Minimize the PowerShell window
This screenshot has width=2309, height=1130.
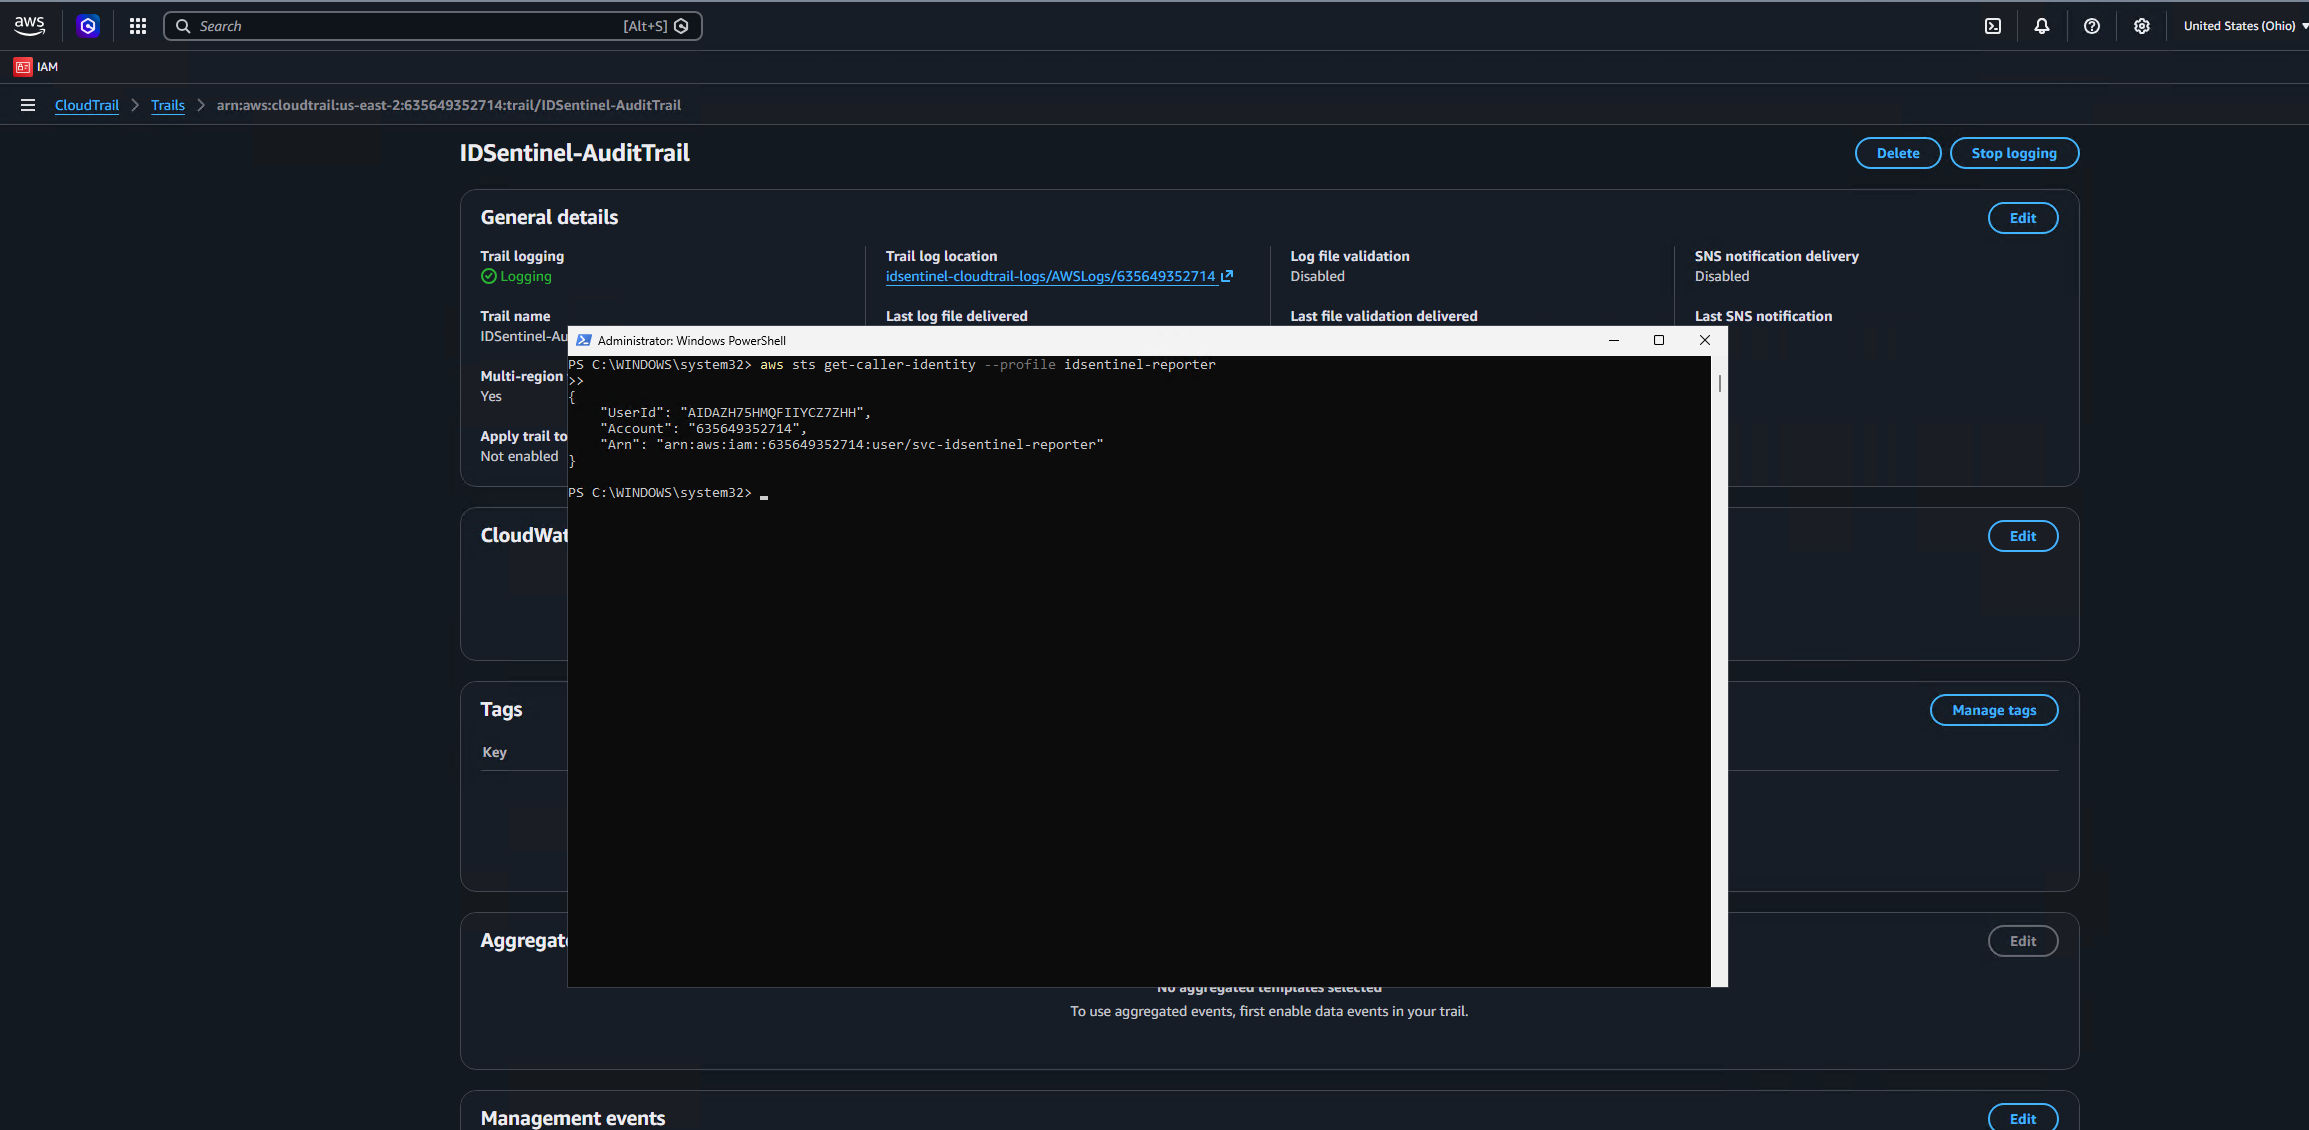click(x=1613, y=340)
